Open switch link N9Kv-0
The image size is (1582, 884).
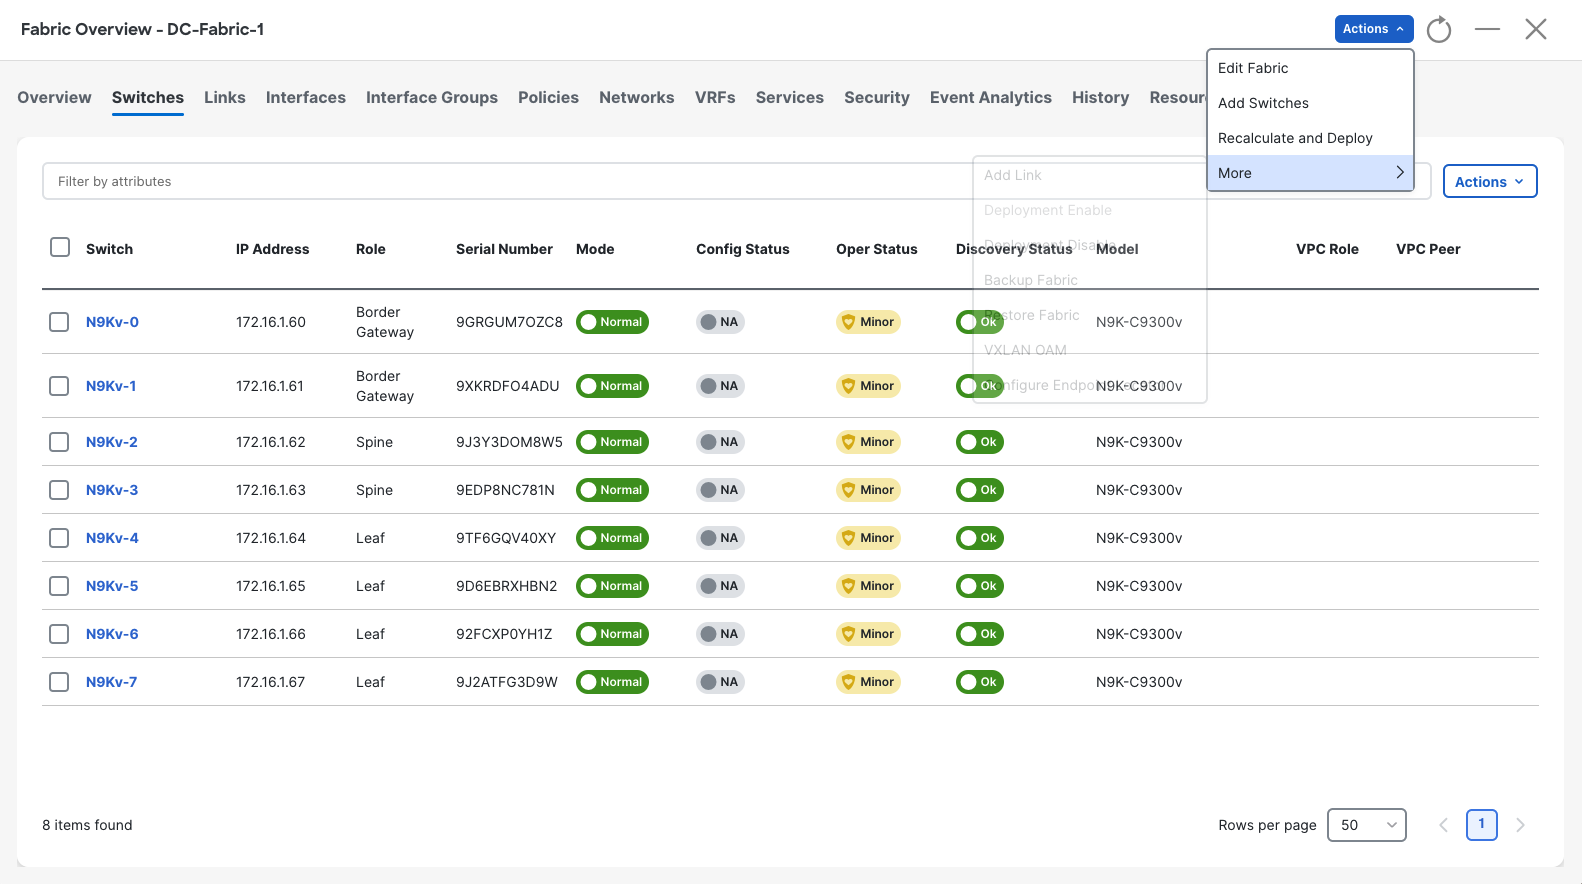[x=112, y=322]
